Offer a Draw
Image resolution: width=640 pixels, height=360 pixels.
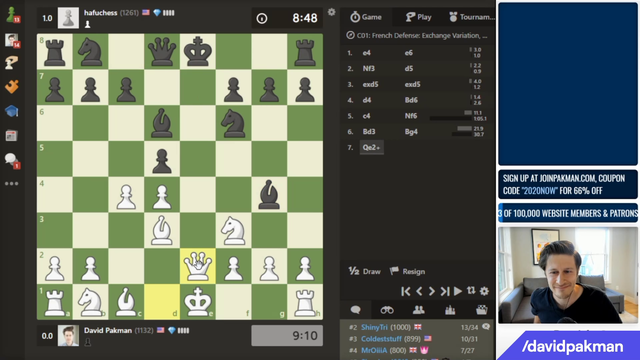pos(364,271)
